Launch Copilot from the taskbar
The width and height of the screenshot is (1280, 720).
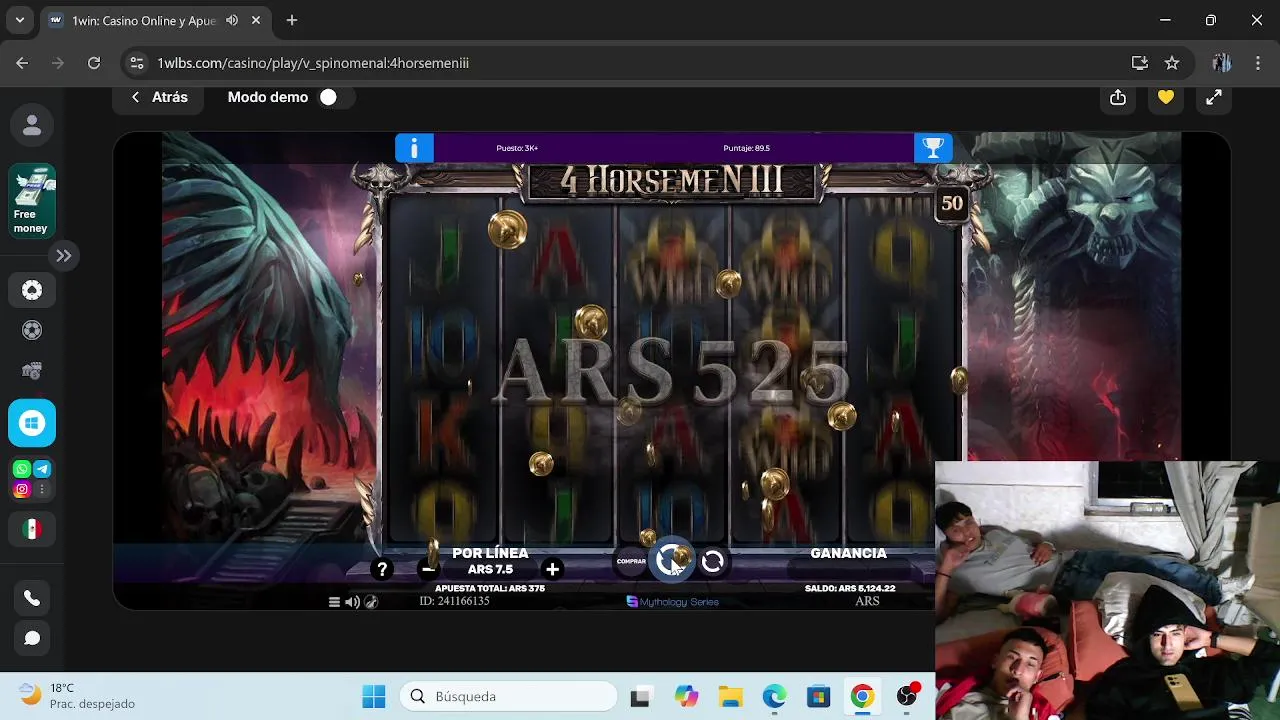click(x=686, y=697)
